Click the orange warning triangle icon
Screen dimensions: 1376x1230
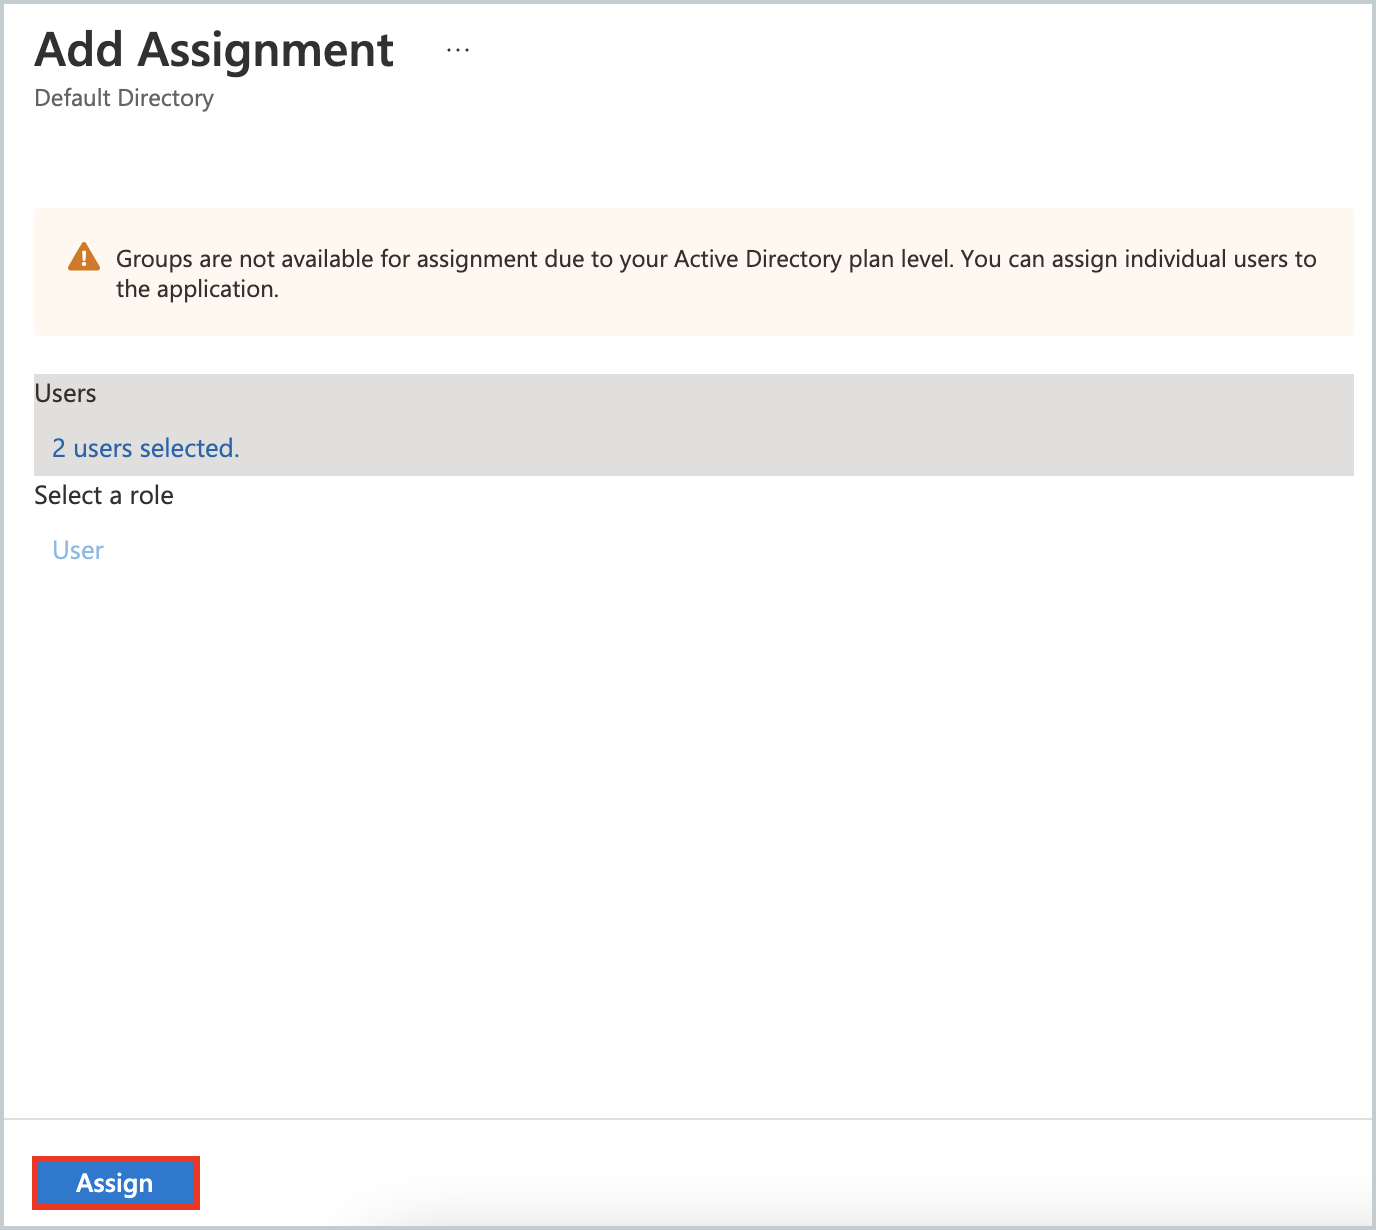(x=84, y=258)
